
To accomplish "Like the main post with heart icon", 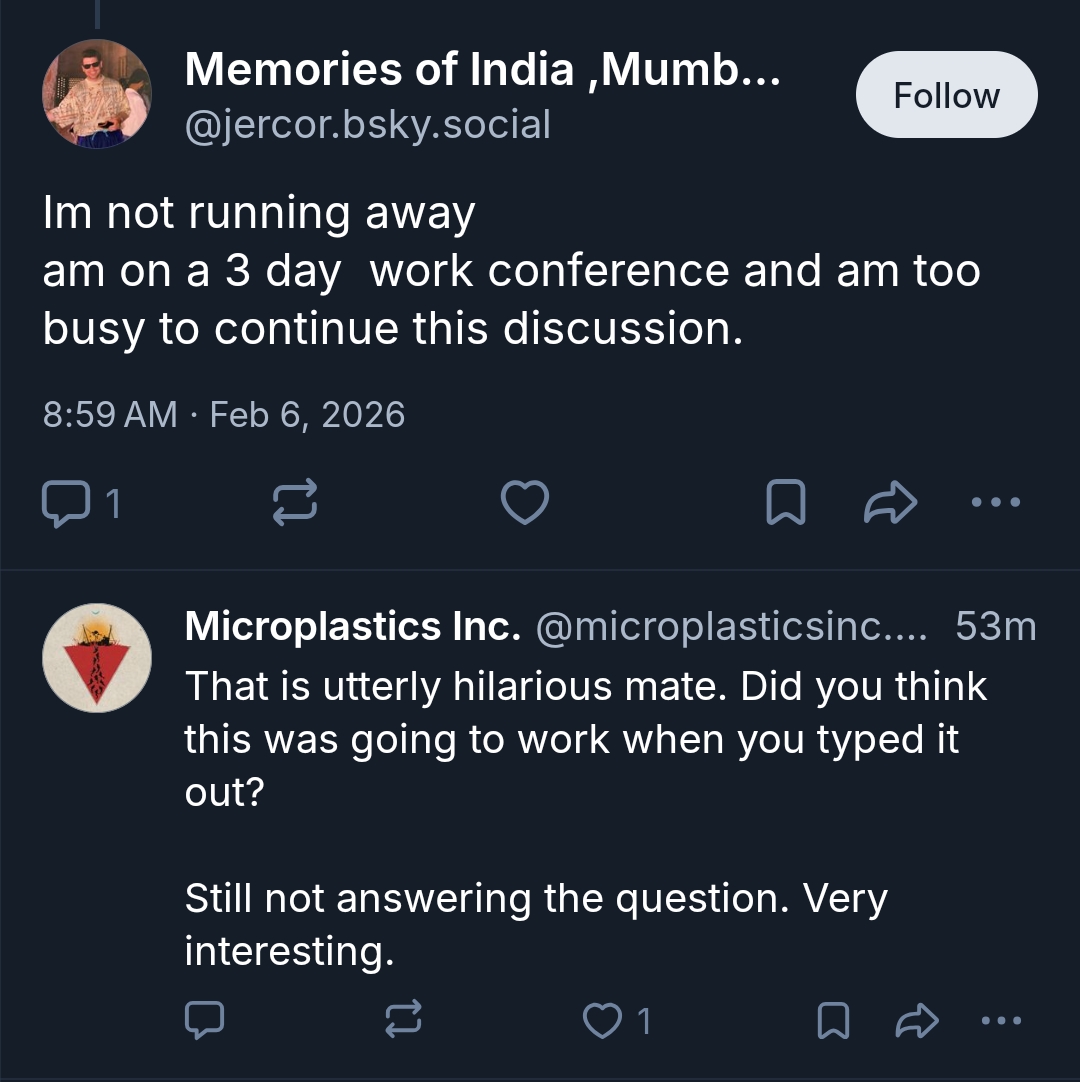I will pos(524,503).
